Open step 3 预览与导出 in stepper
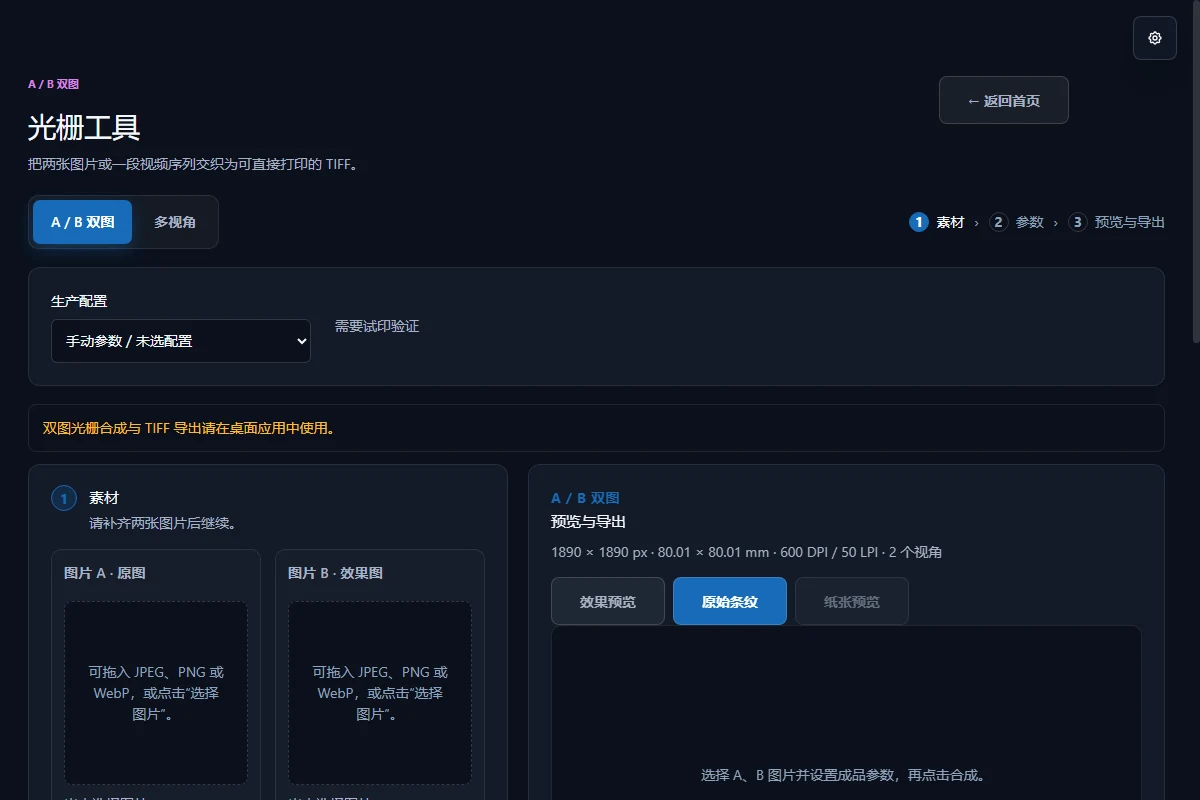This screenshot has width=1200, height=800. [x=1116, y=222]
